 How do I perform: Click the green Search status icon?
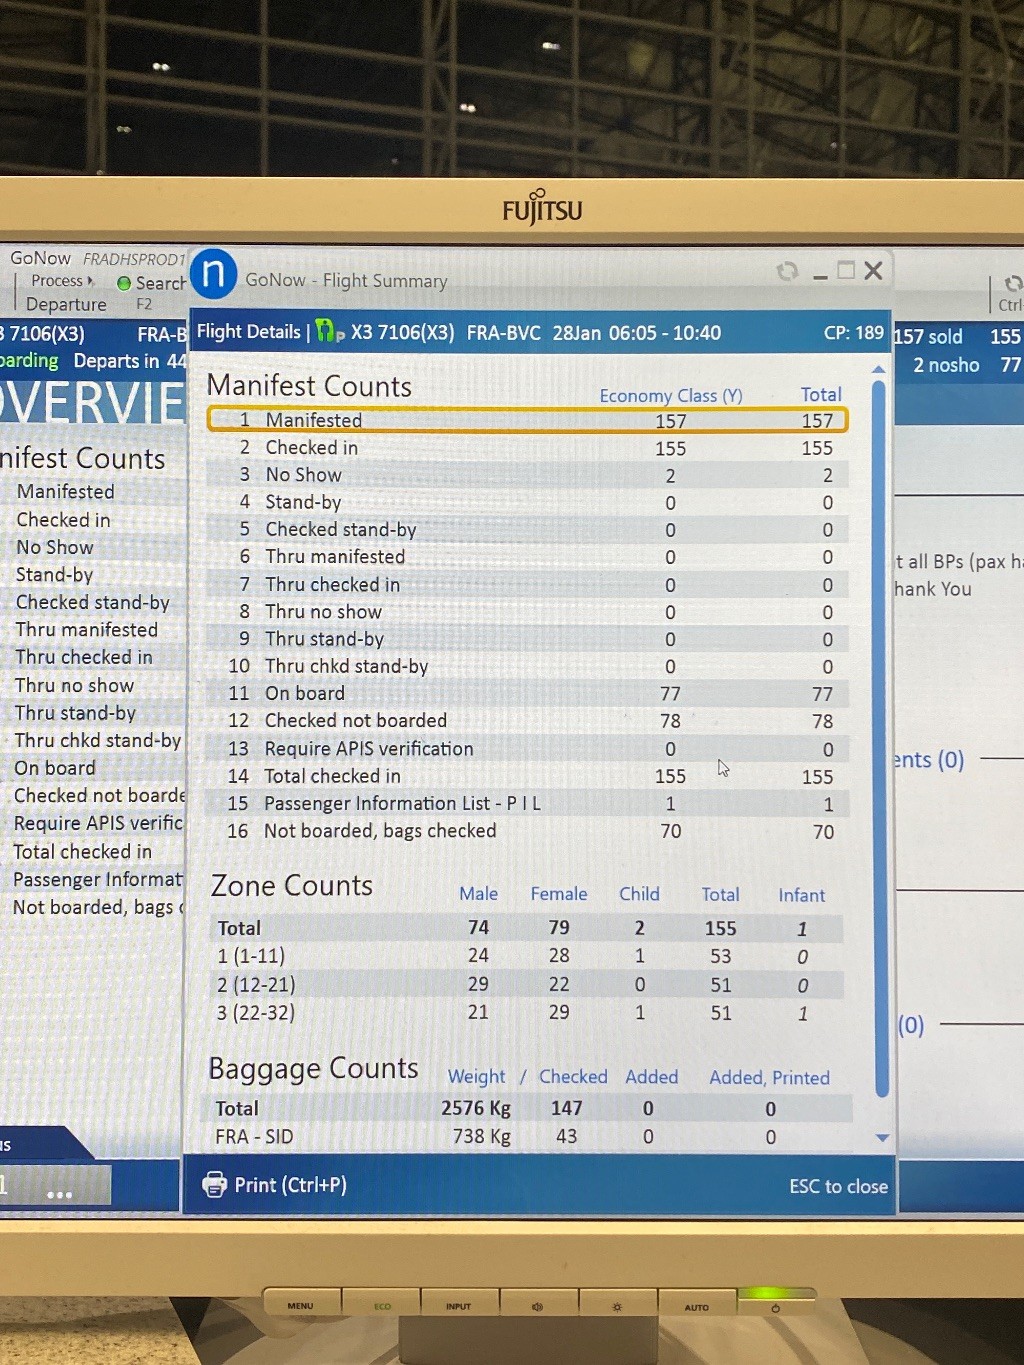click(124, 283)
